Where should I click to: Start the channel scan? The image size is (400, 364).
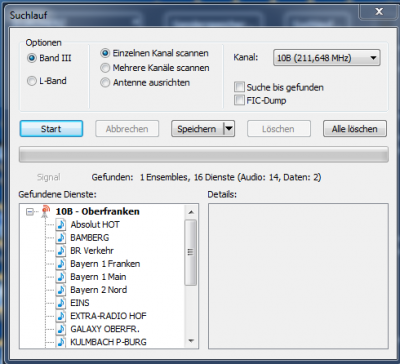[x=51, y=129]
